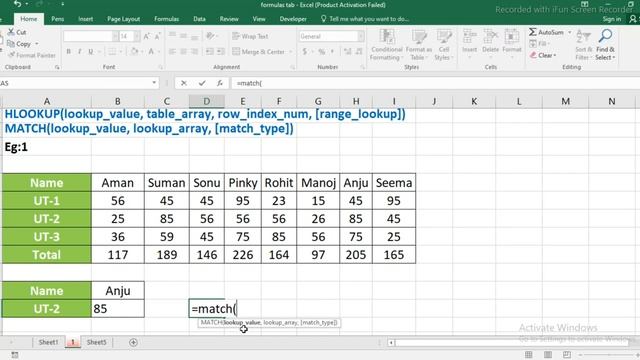Open Format as Table gallery
The image size is (640, 360).
pos(418,45)
